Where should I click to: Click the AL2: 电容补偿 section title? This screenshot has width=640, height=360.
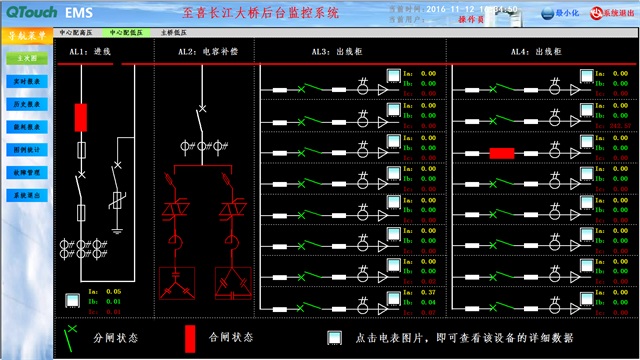point(208,52)
